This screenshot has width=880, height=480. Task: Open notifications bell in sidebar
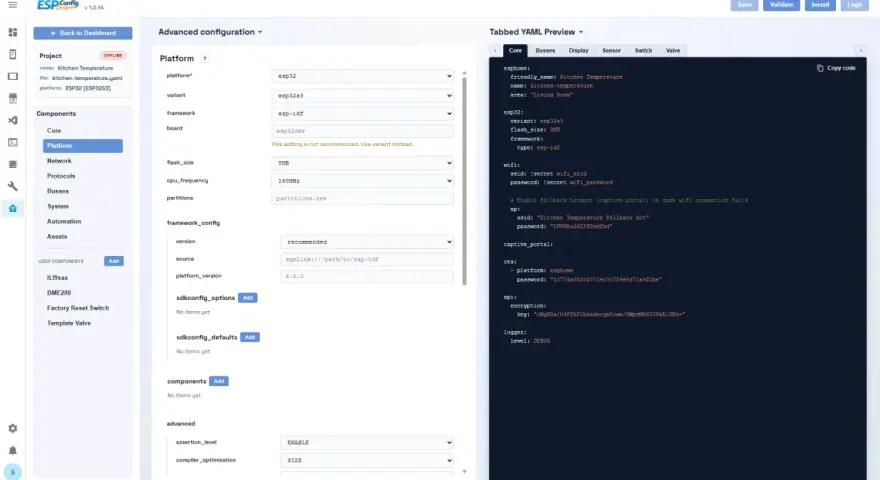tap(12, 450)
